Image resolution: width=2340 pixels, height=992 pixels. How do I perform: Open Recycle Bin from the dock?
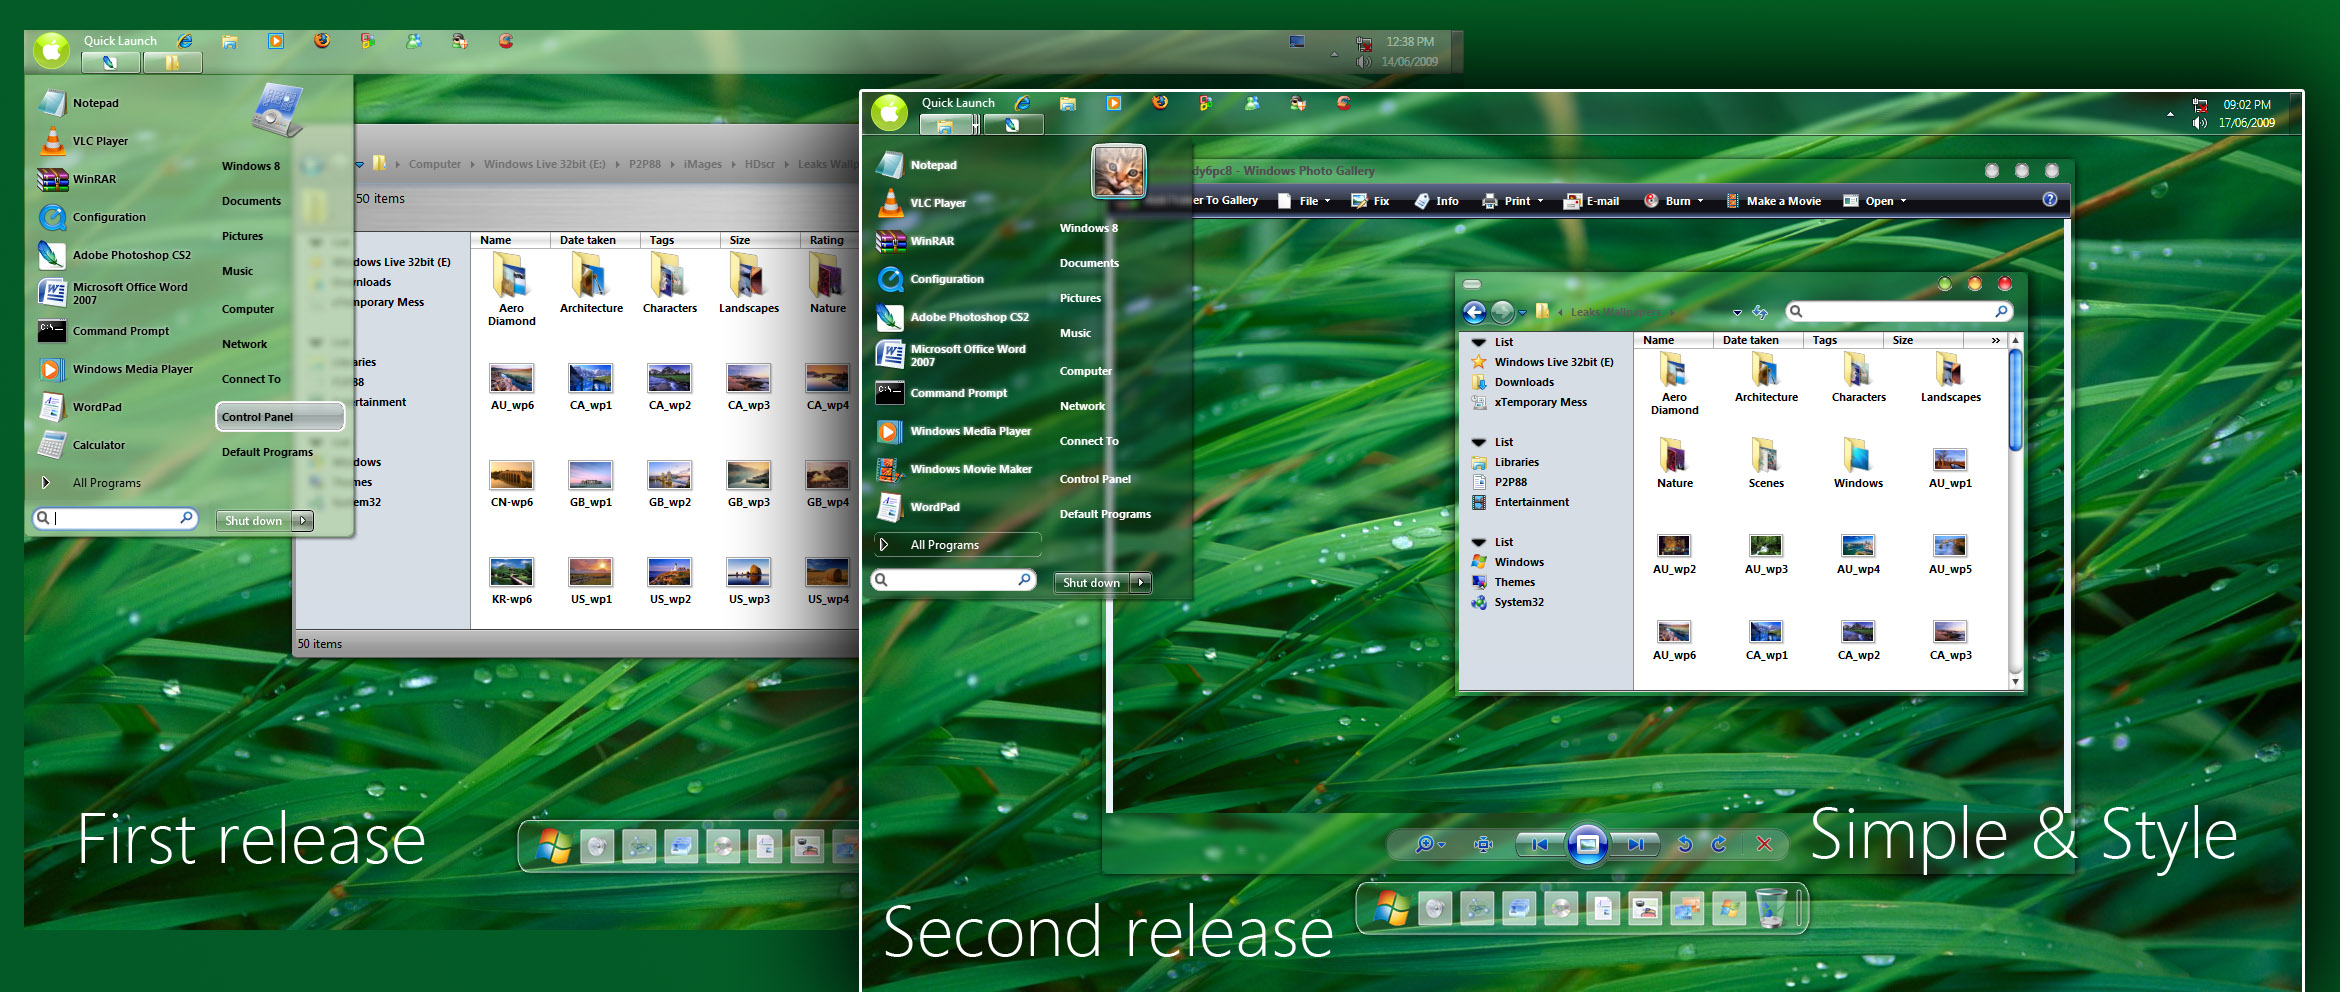pyautogui.click(x=1771, y=908)
